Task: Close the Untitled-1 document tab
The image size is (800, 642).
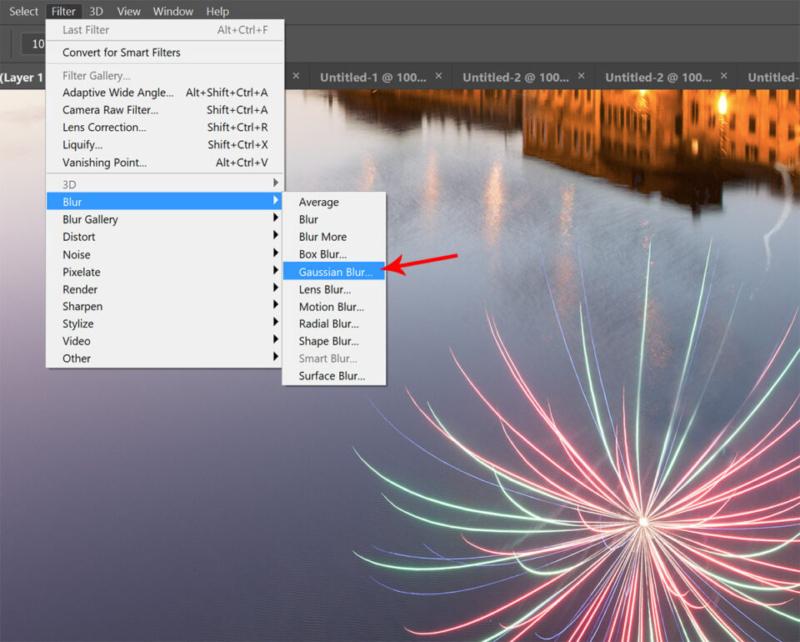Action: tap(438, 76)
